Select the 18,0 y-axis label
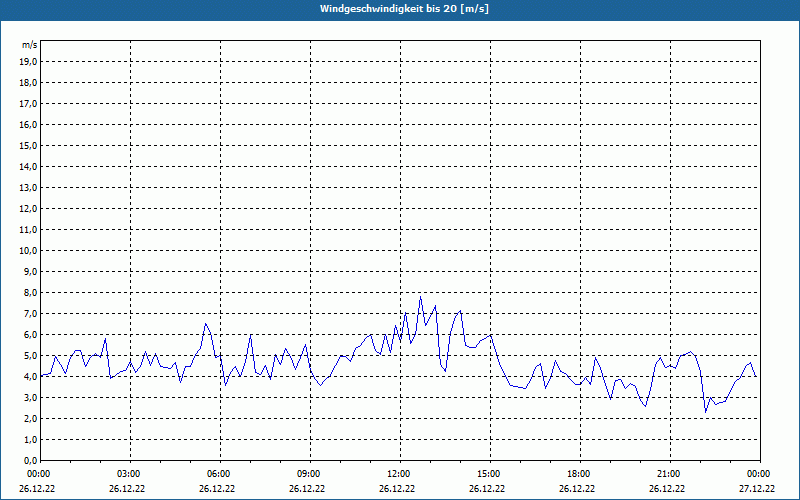This screenshot has width=800, height=500. tap(29, 83)
